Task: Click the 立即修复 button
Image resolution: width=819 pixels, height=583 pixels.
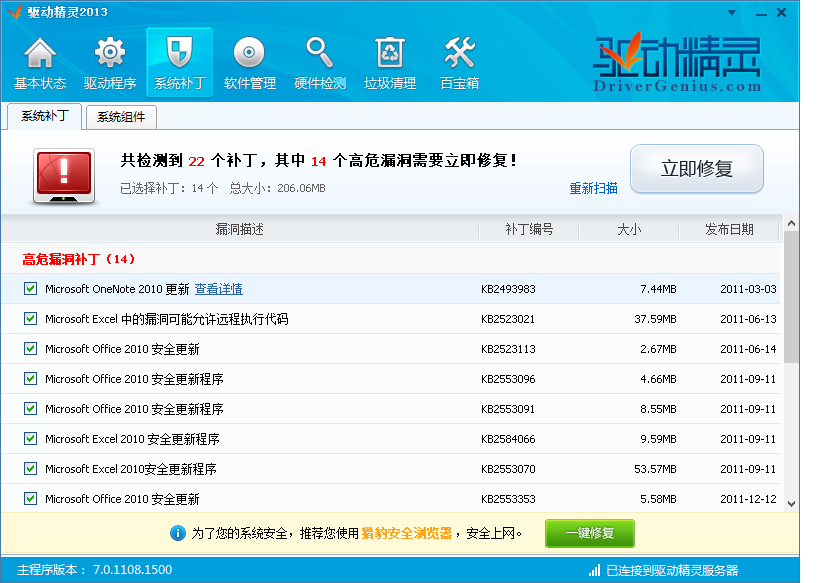Action: (697, 169)
